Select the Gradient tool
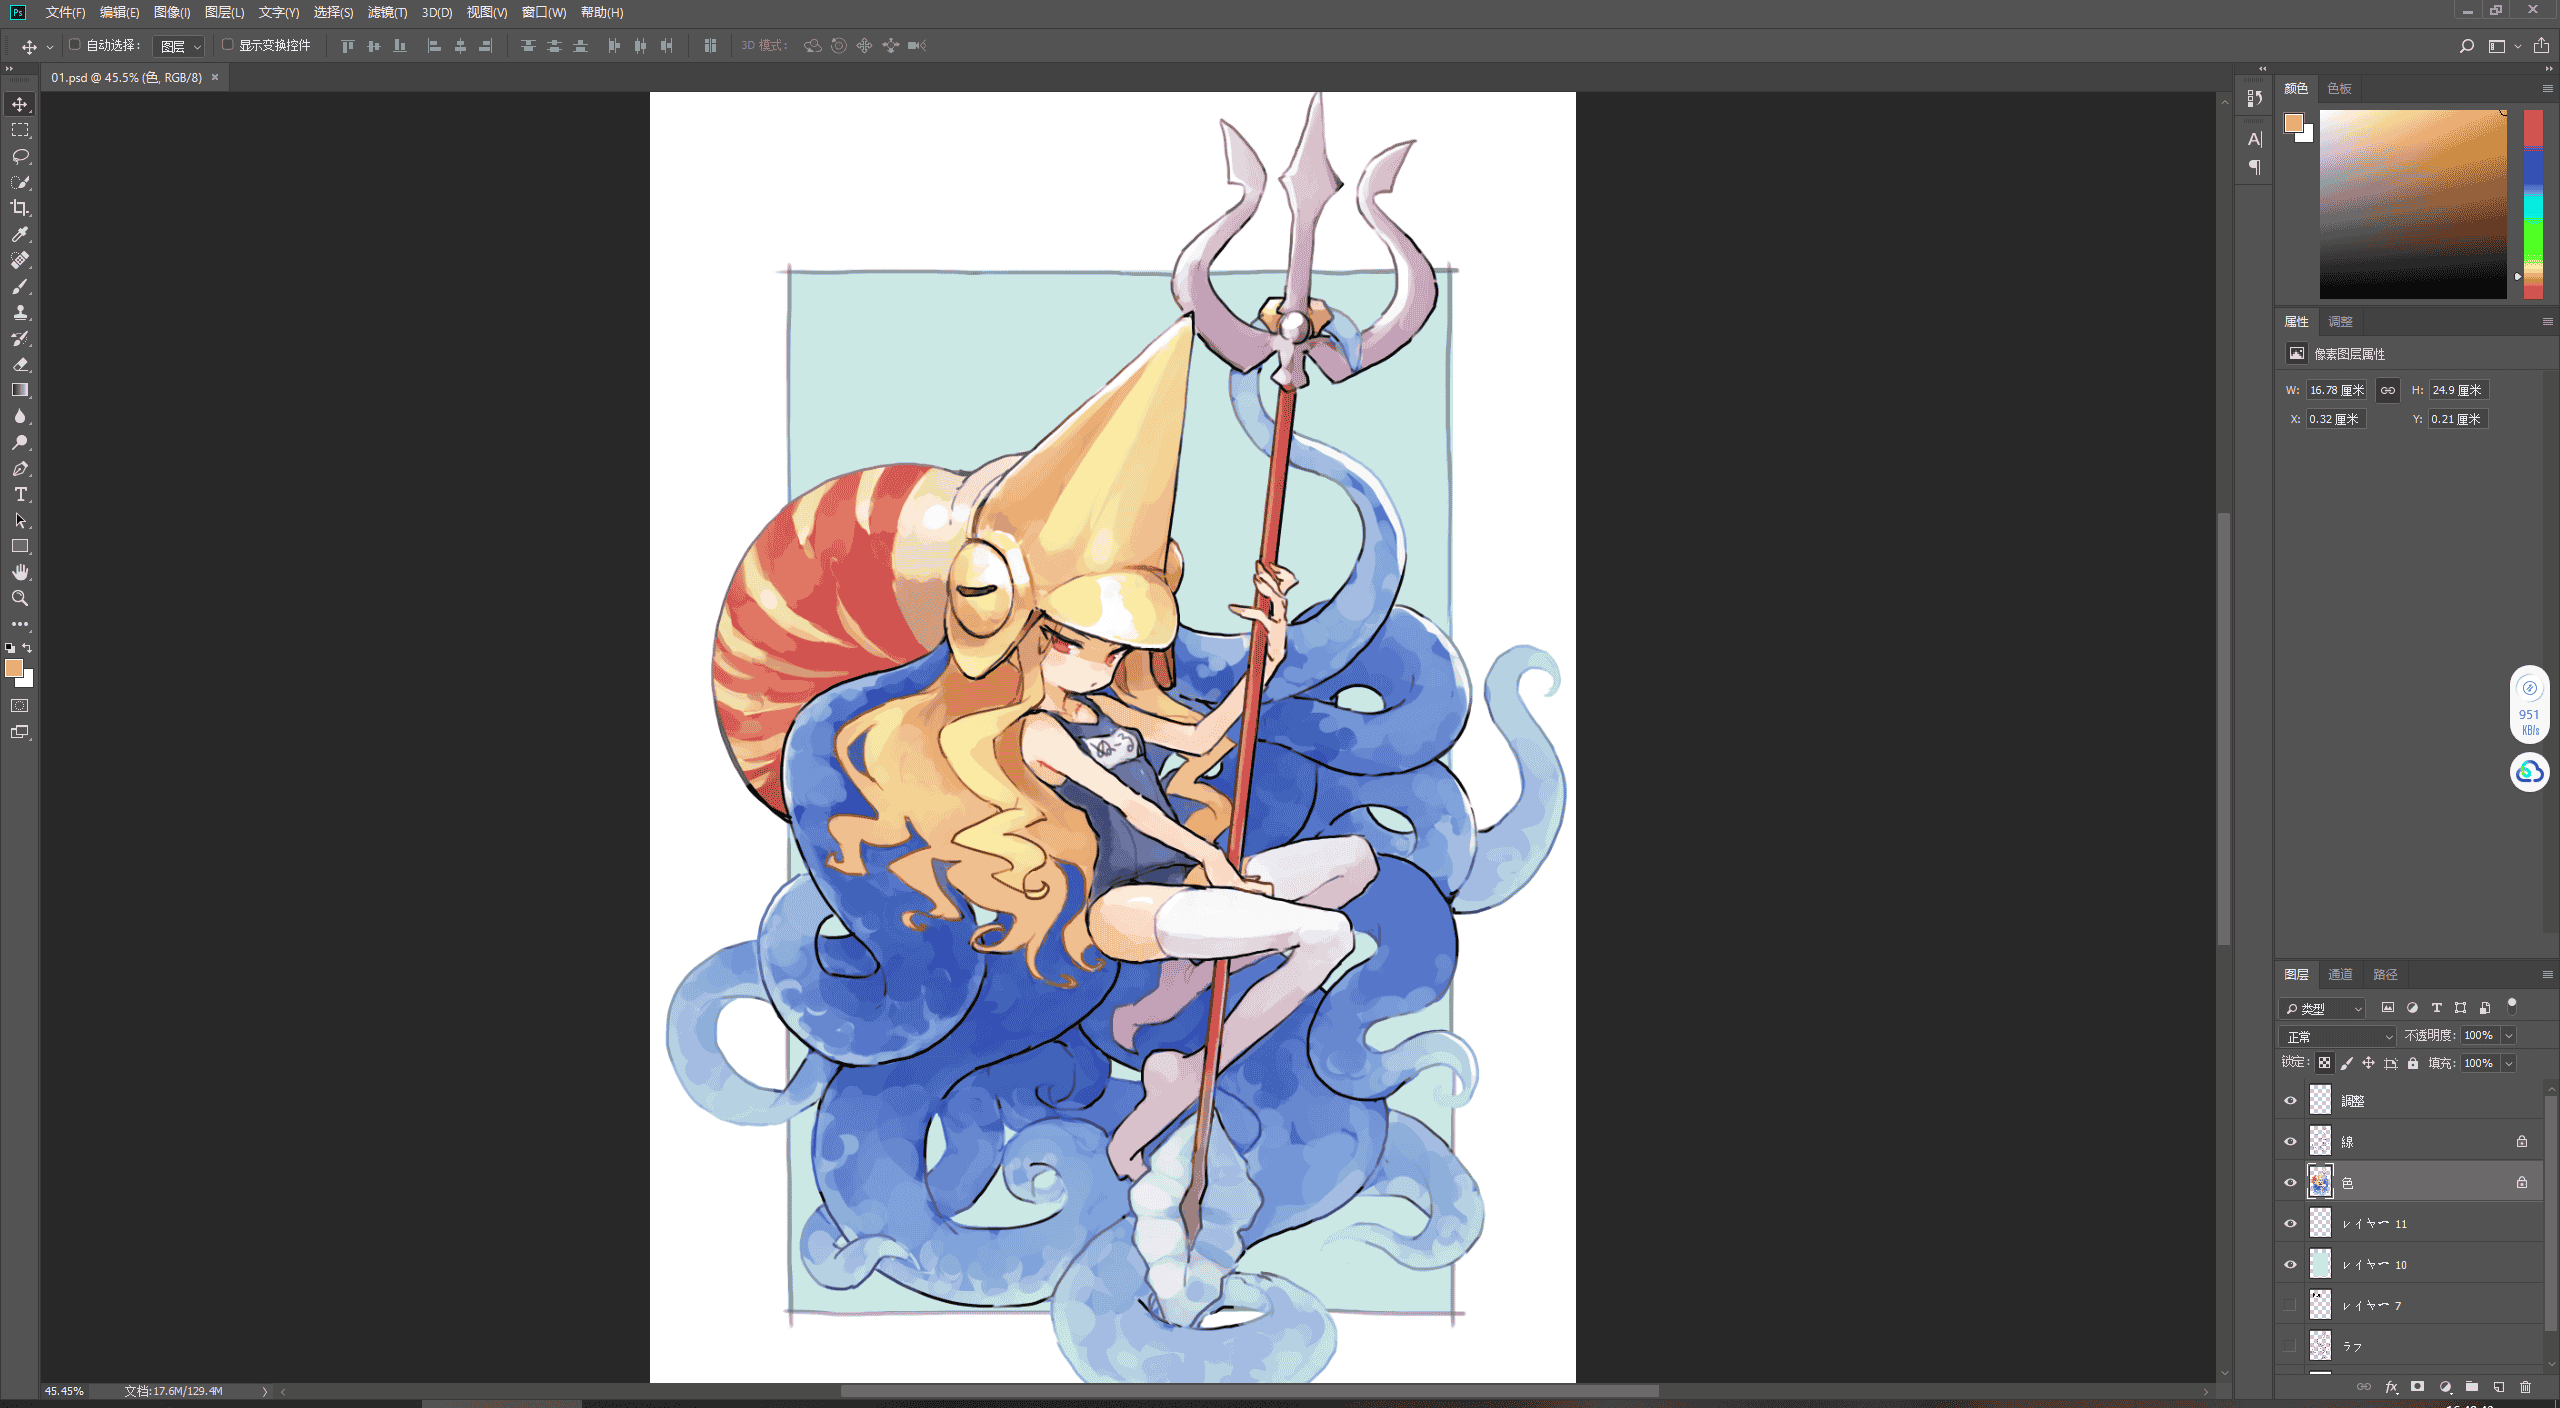The width and height of the screenshot is (2560, 1408). [20, 390]
